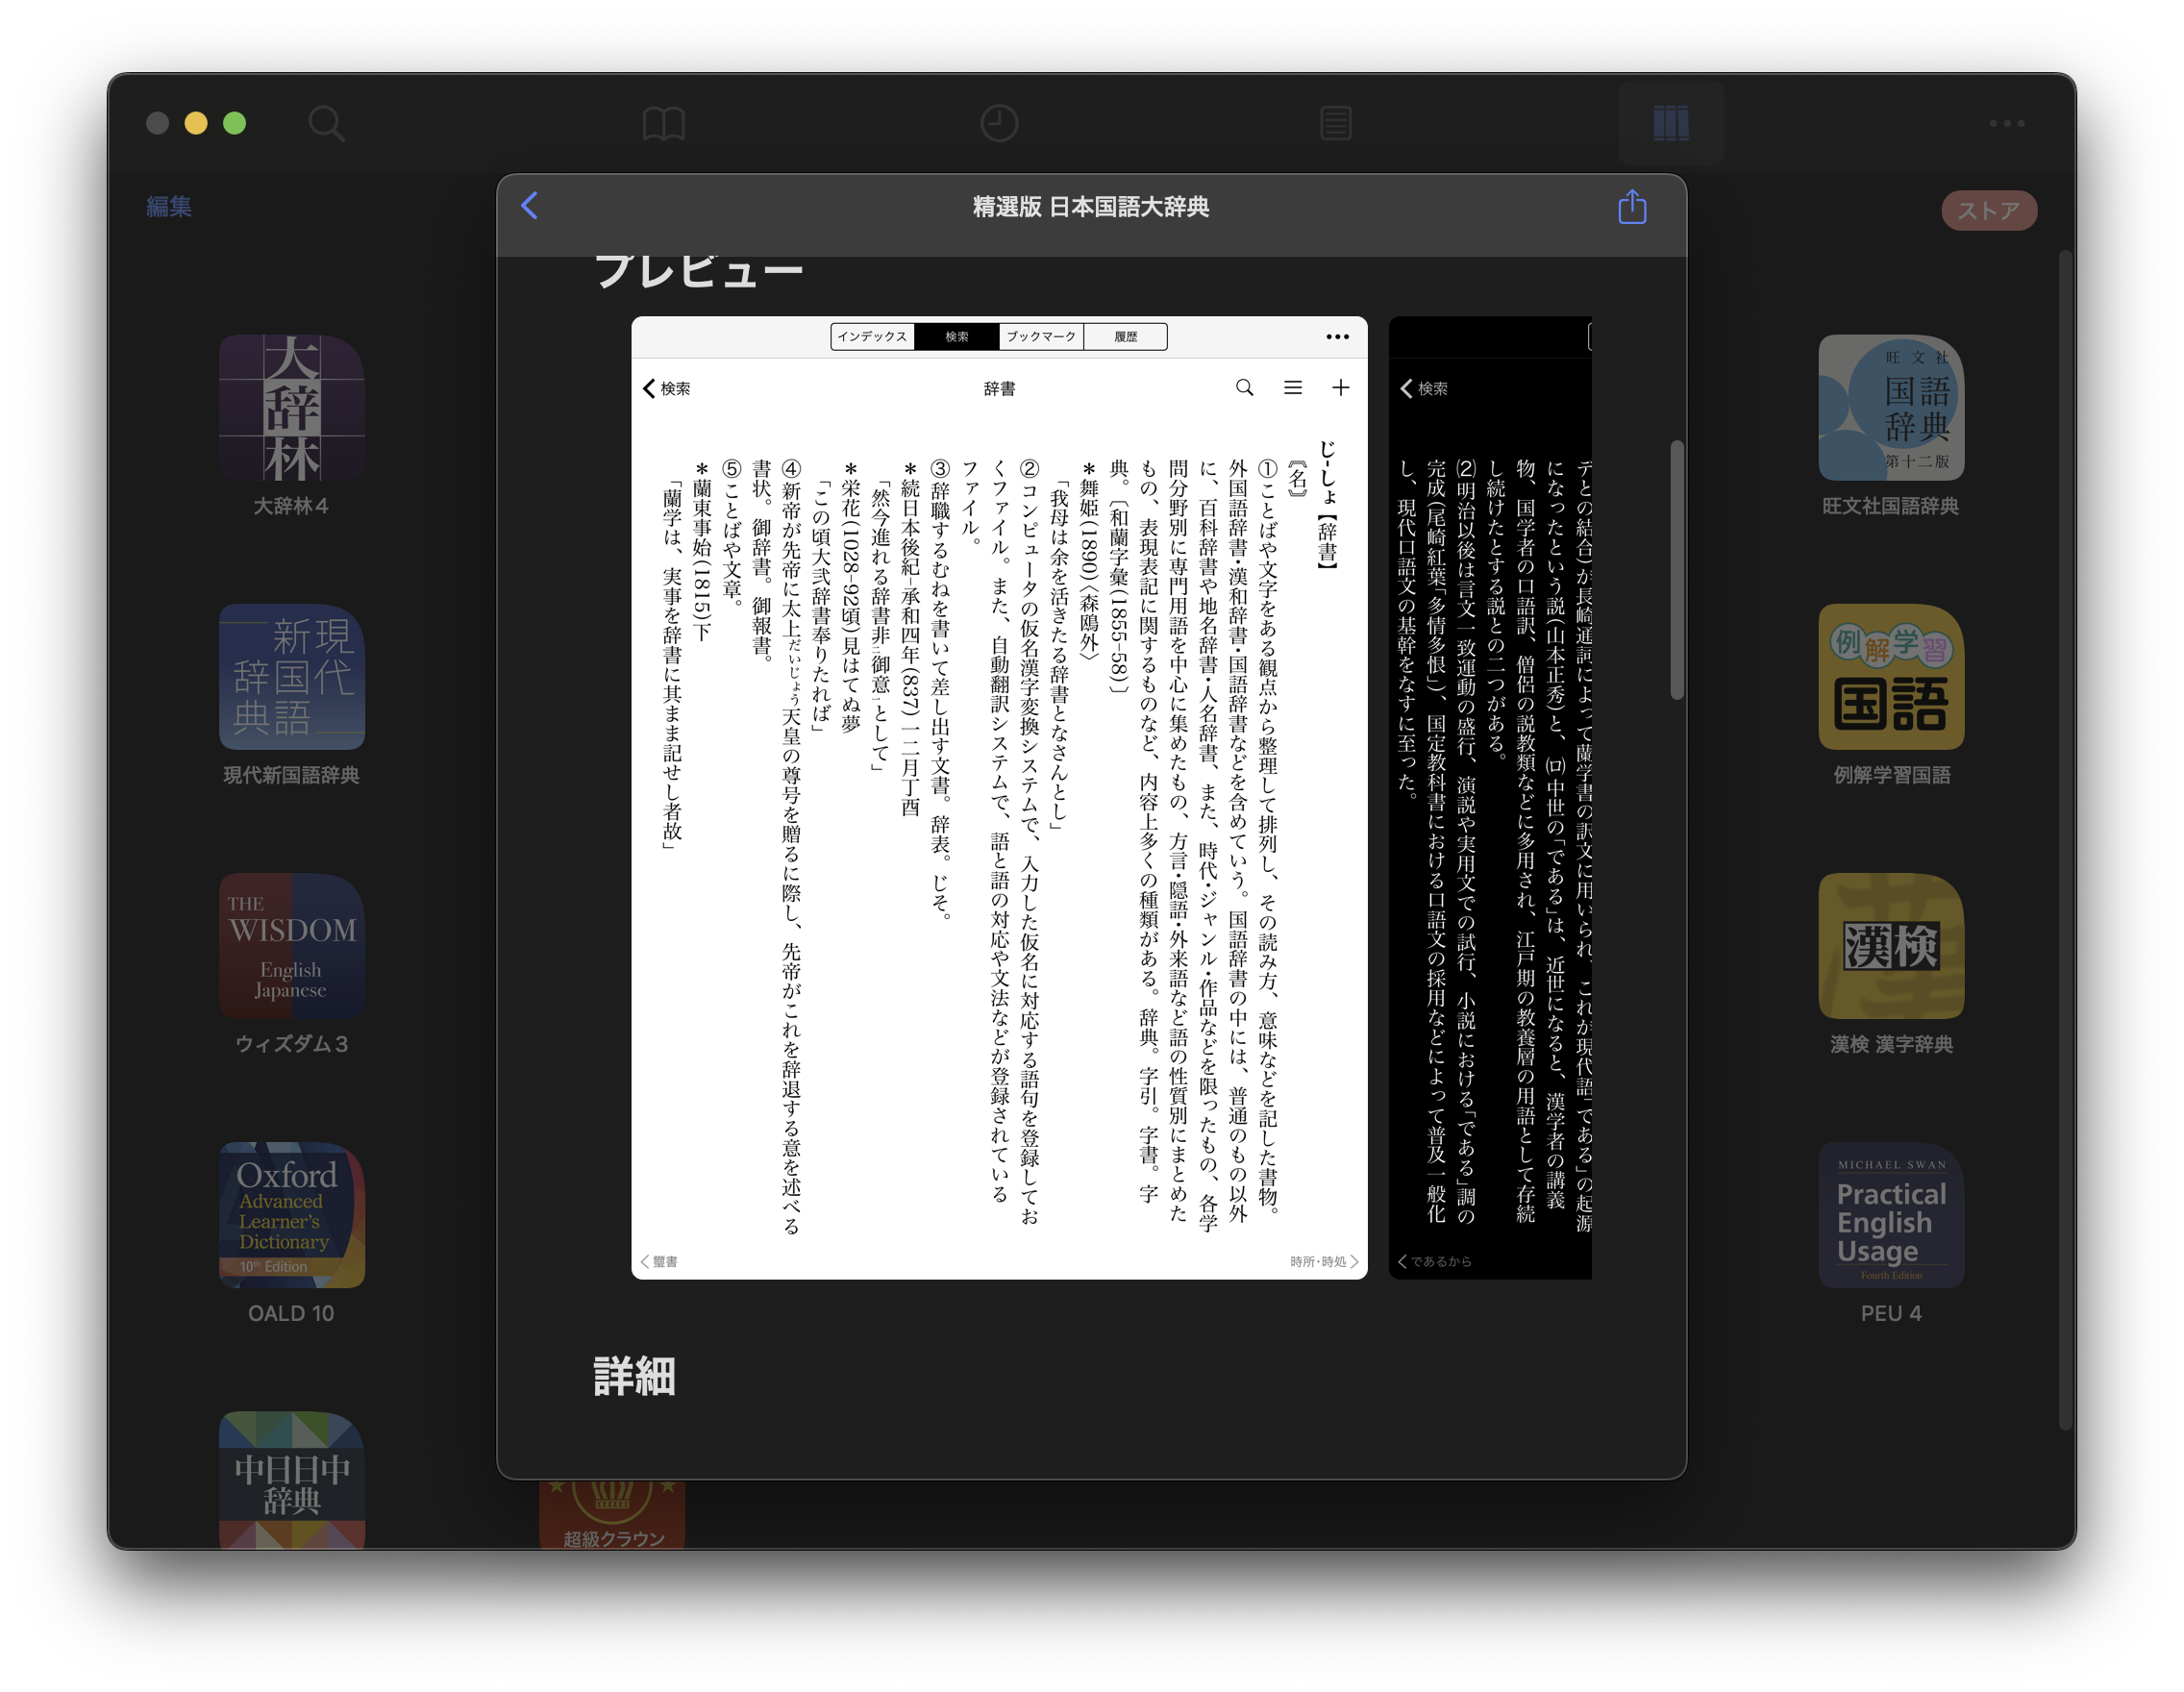Select the library bookshelf icon in toolbar

tap(1671, 124)
